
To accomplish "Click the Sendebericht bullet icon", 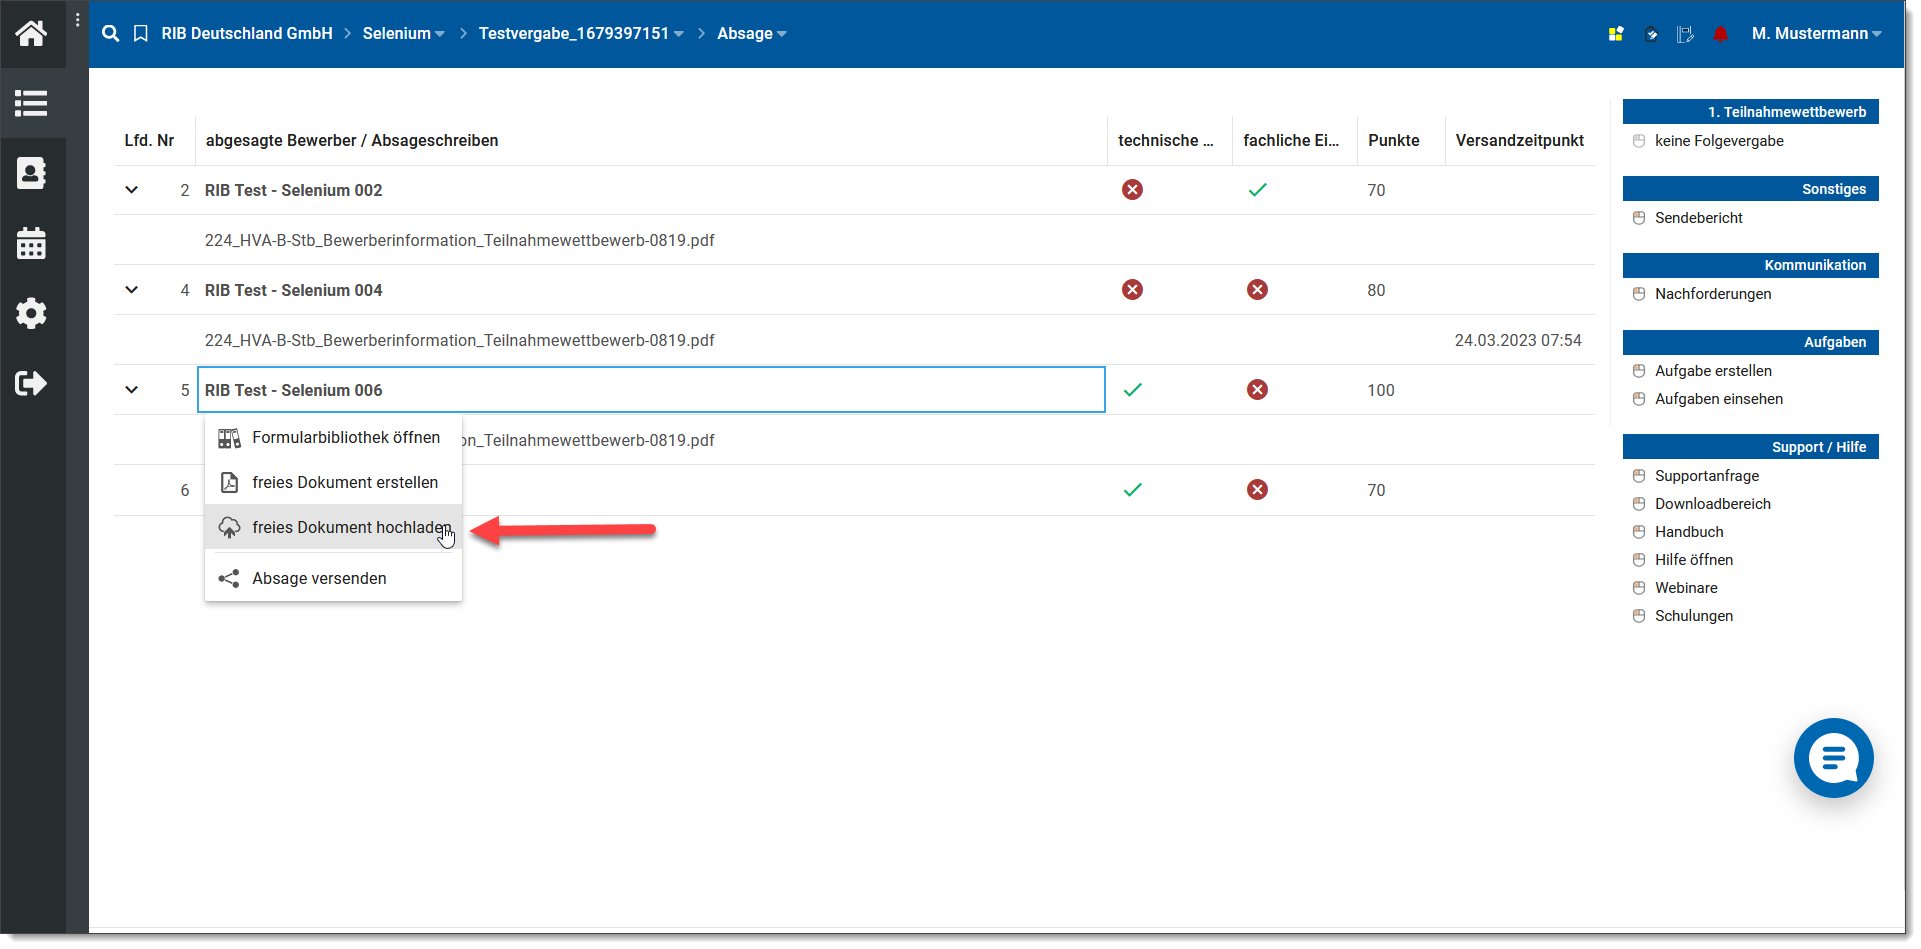I will pyautogui.click(x=1638, y=218).
